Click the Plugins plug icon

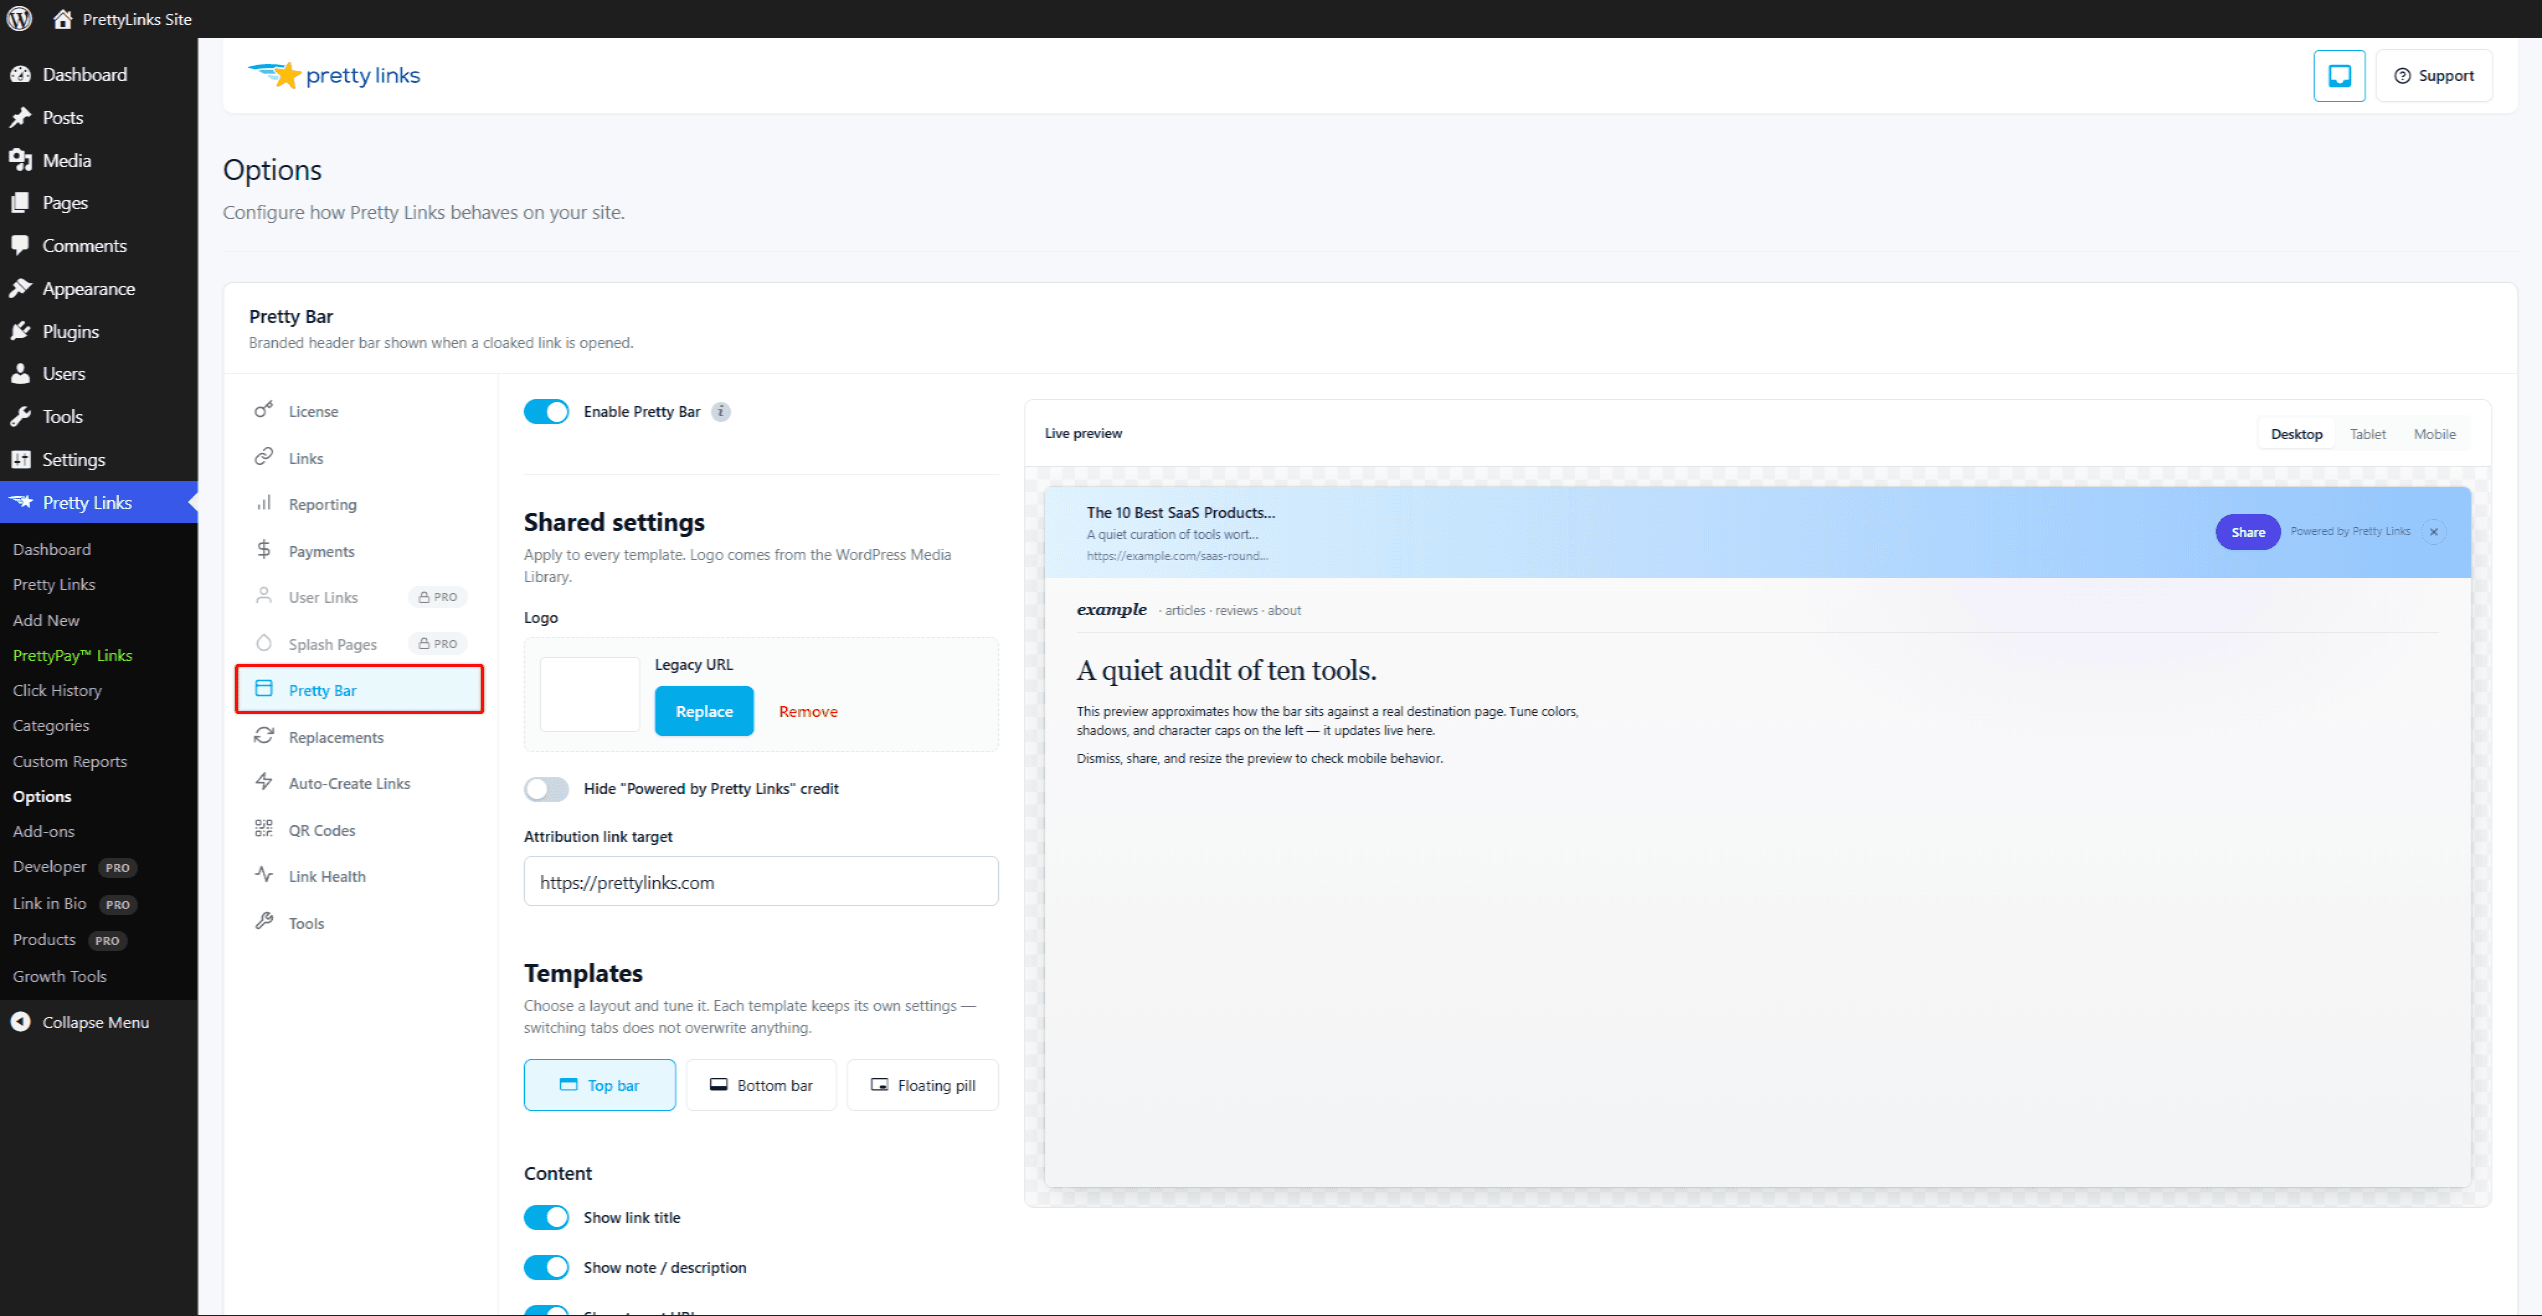pos(20,331)
